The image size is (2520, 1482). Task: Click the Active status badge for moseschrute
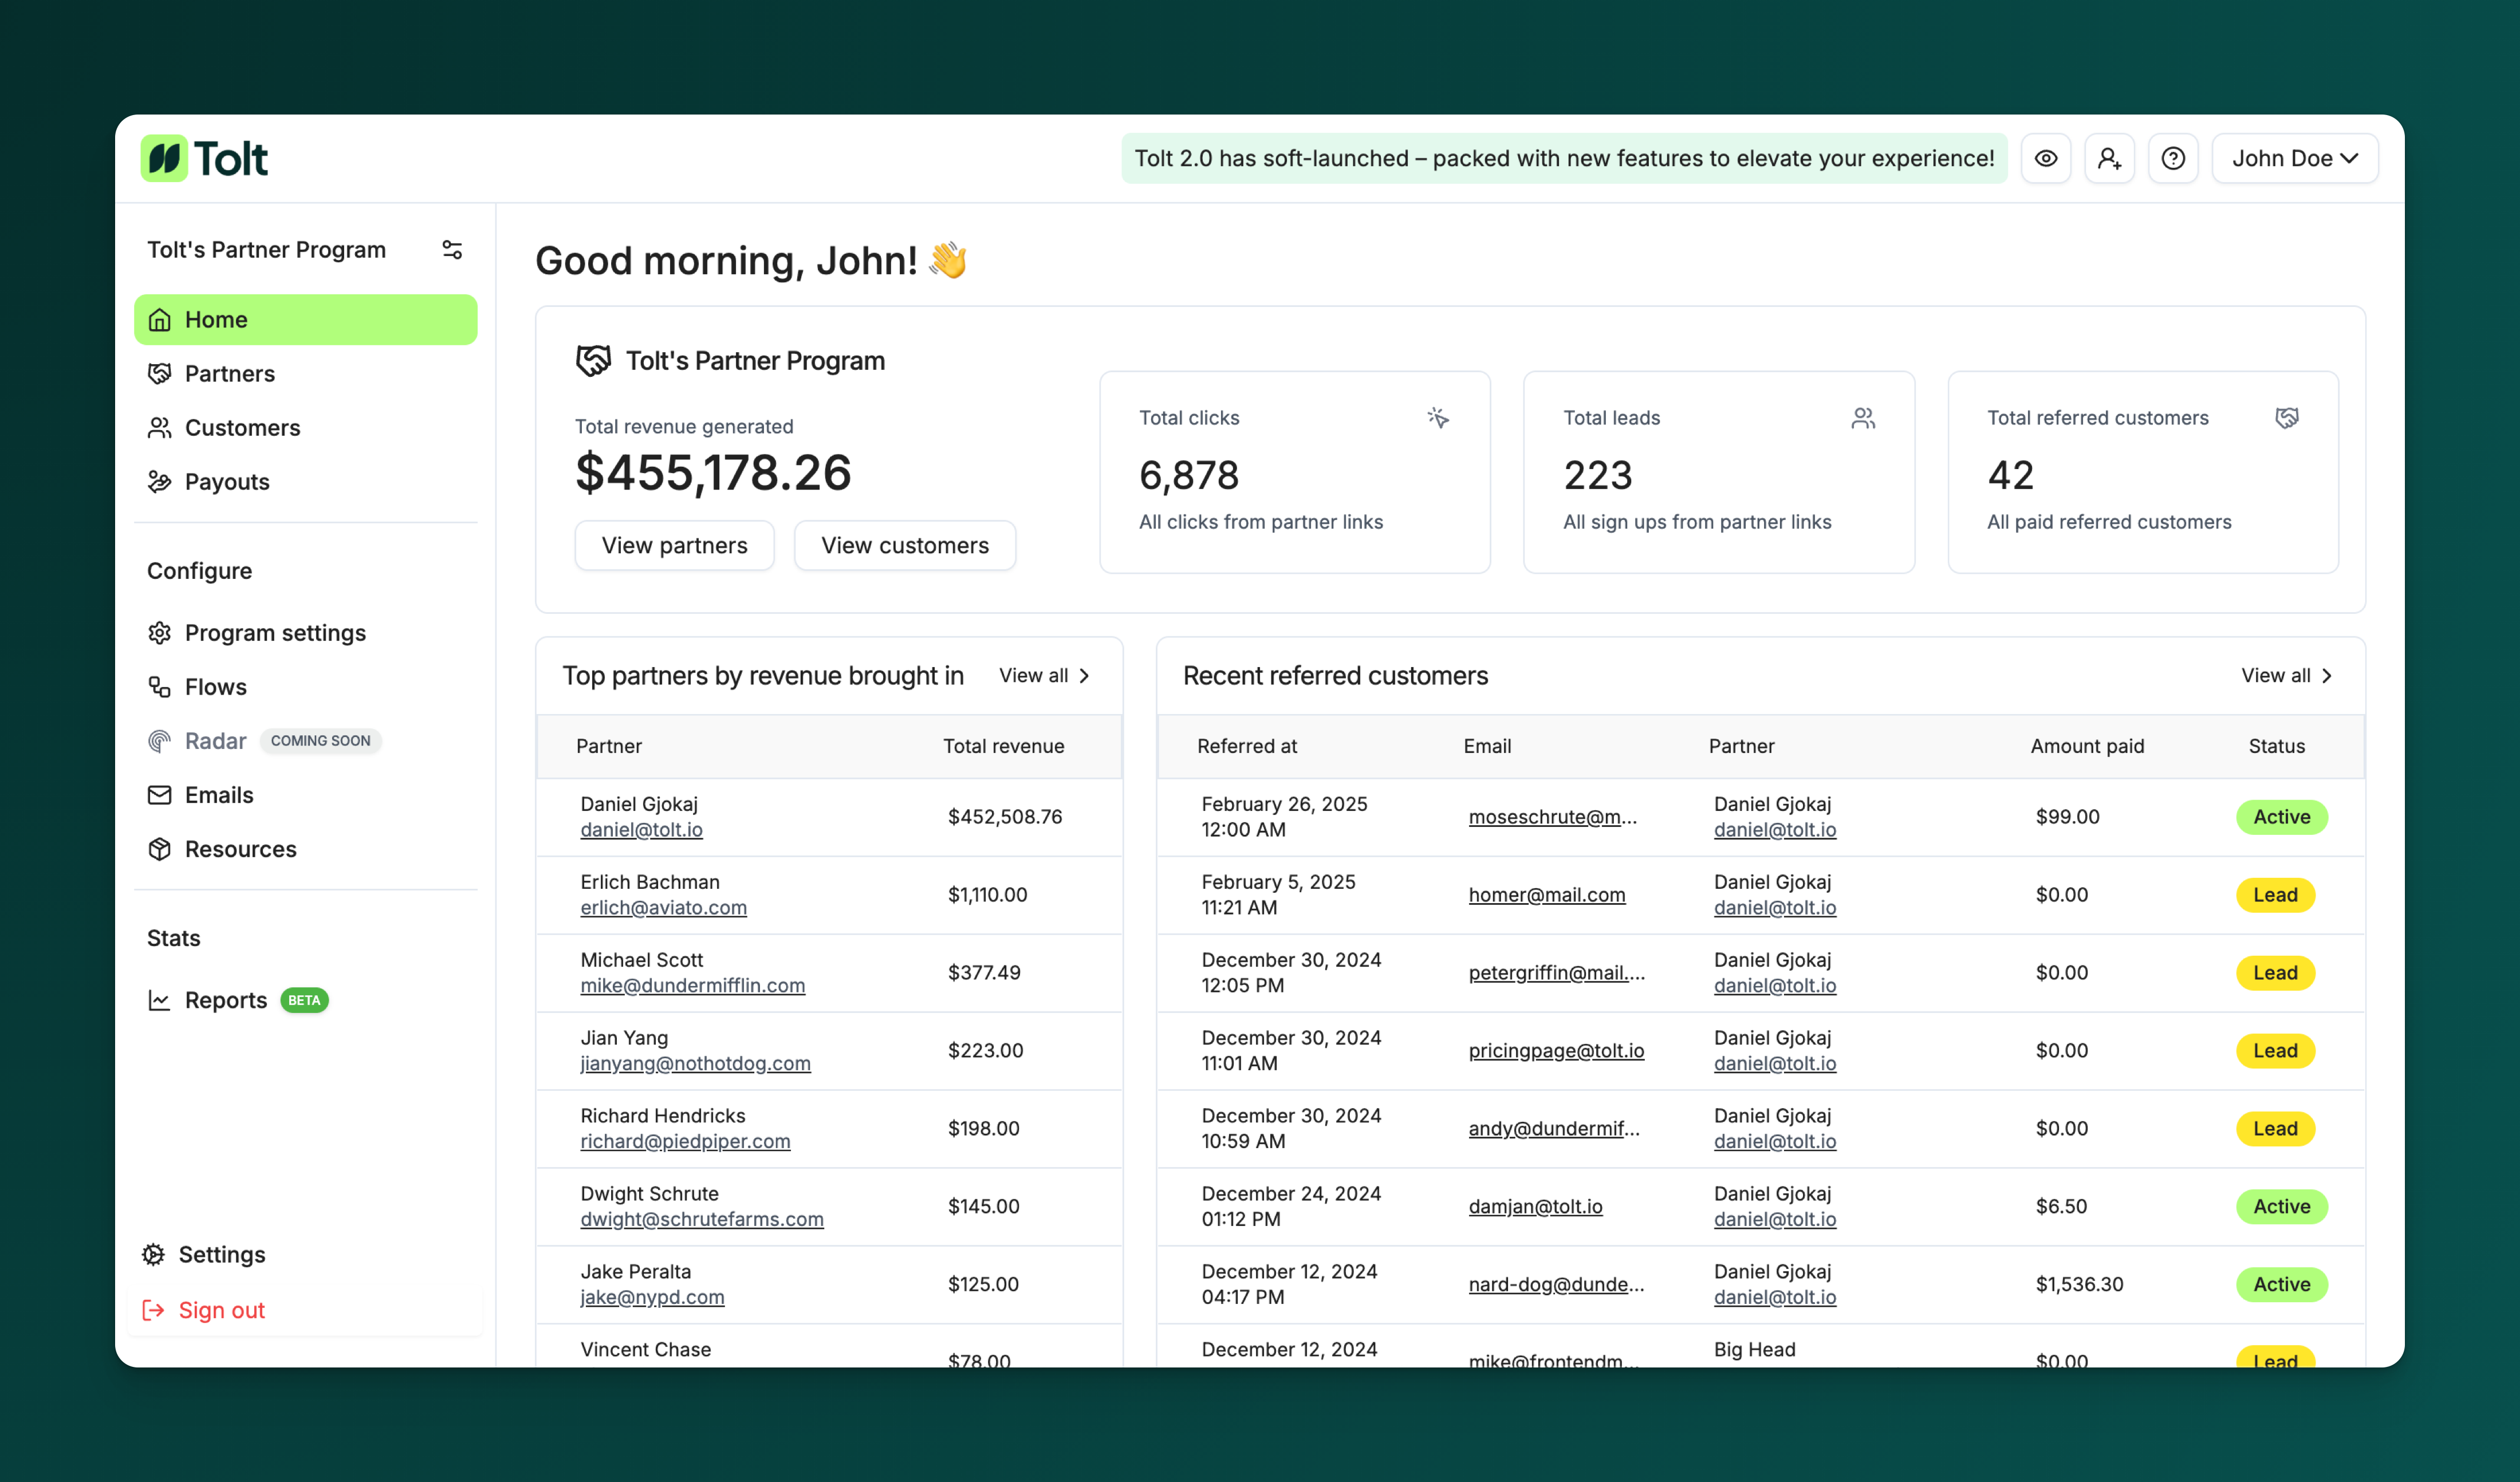click(x=2281, y=816)
